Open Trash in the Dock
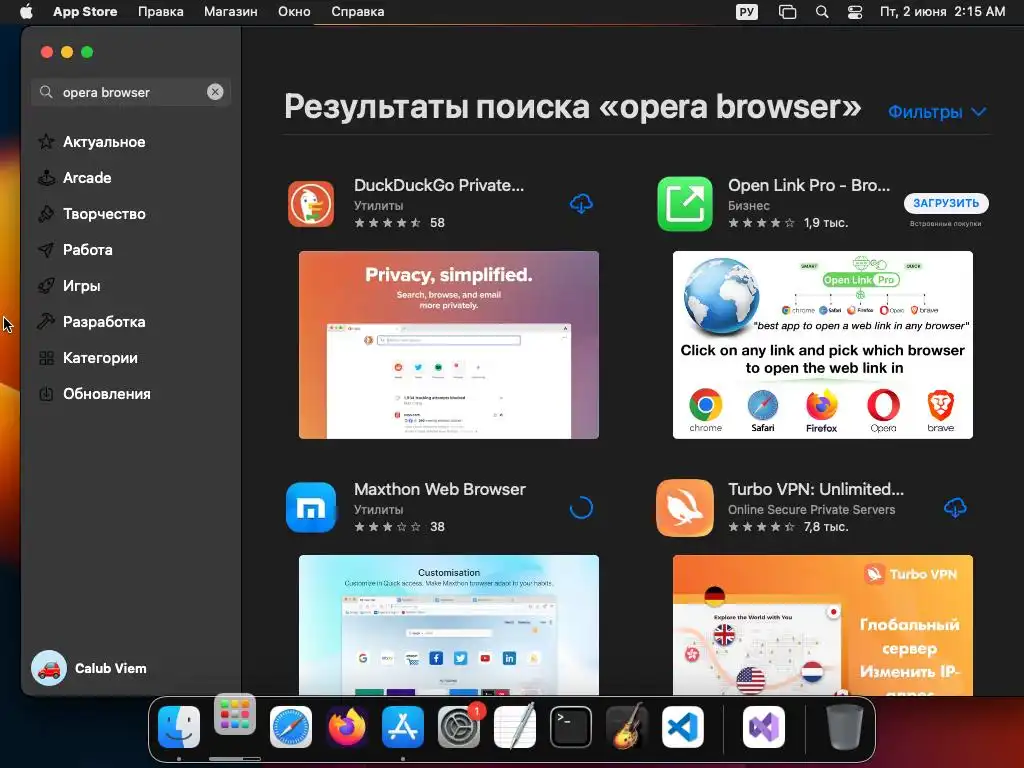Viewport: 1024px width, 768px height. coord(844,727)
